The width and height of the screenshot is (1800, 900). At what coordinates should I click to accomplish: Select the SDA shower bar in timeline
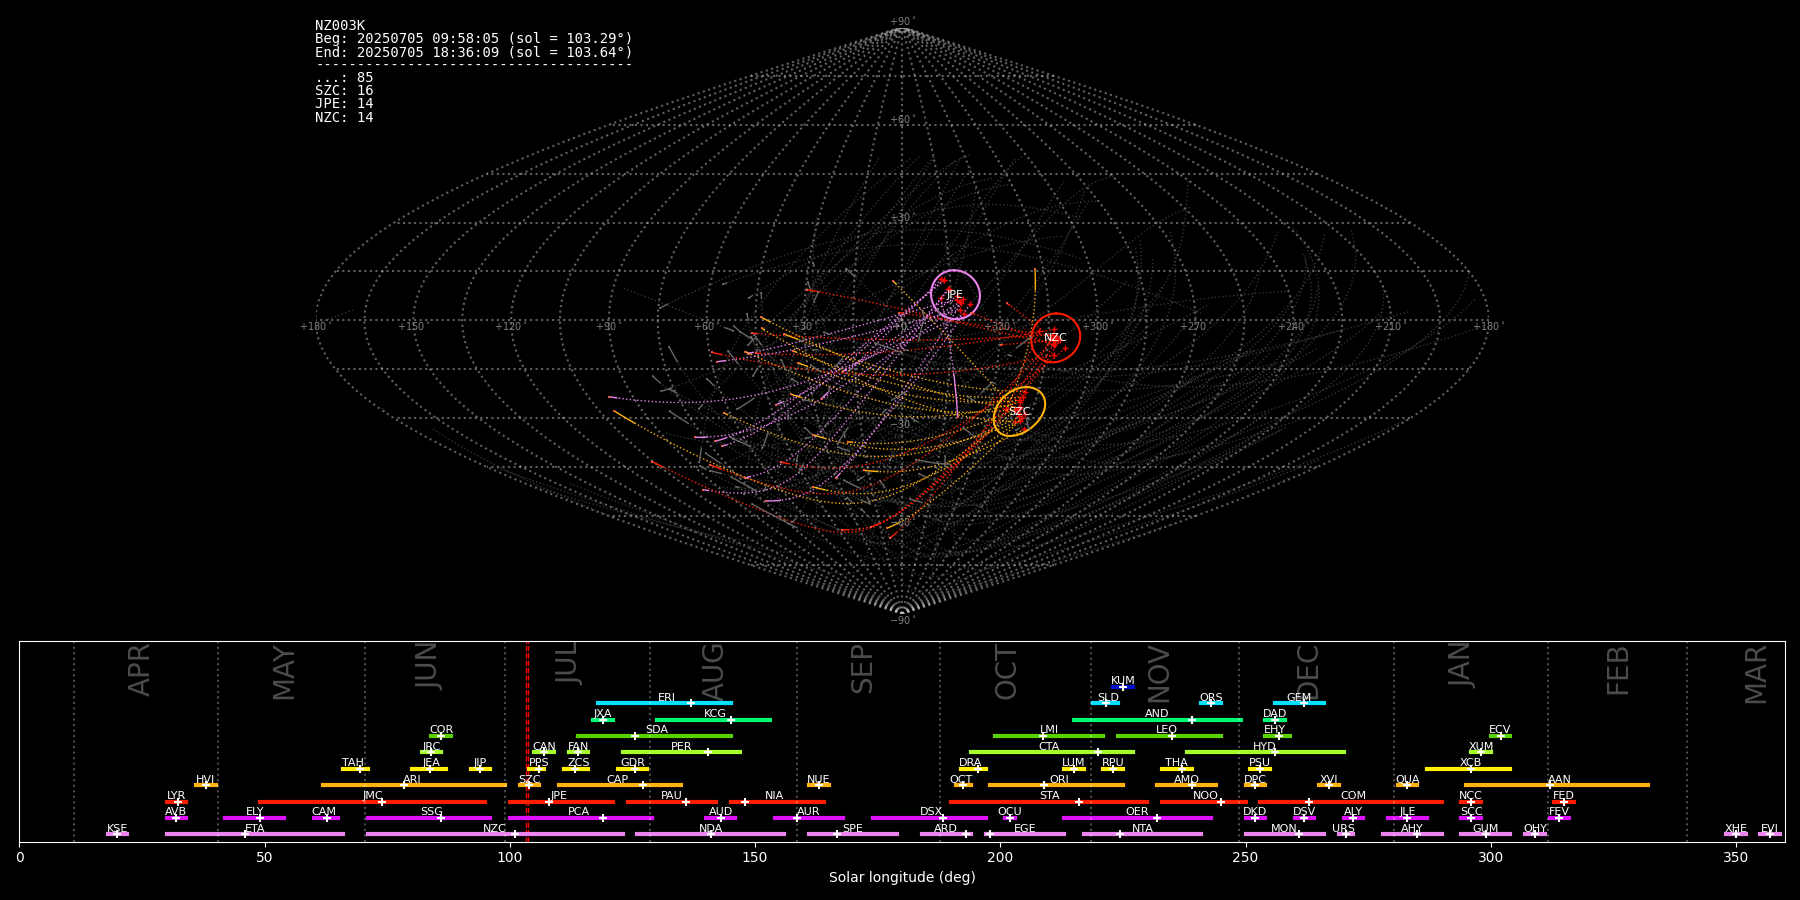pyautogui.click(x=654, y=736)
